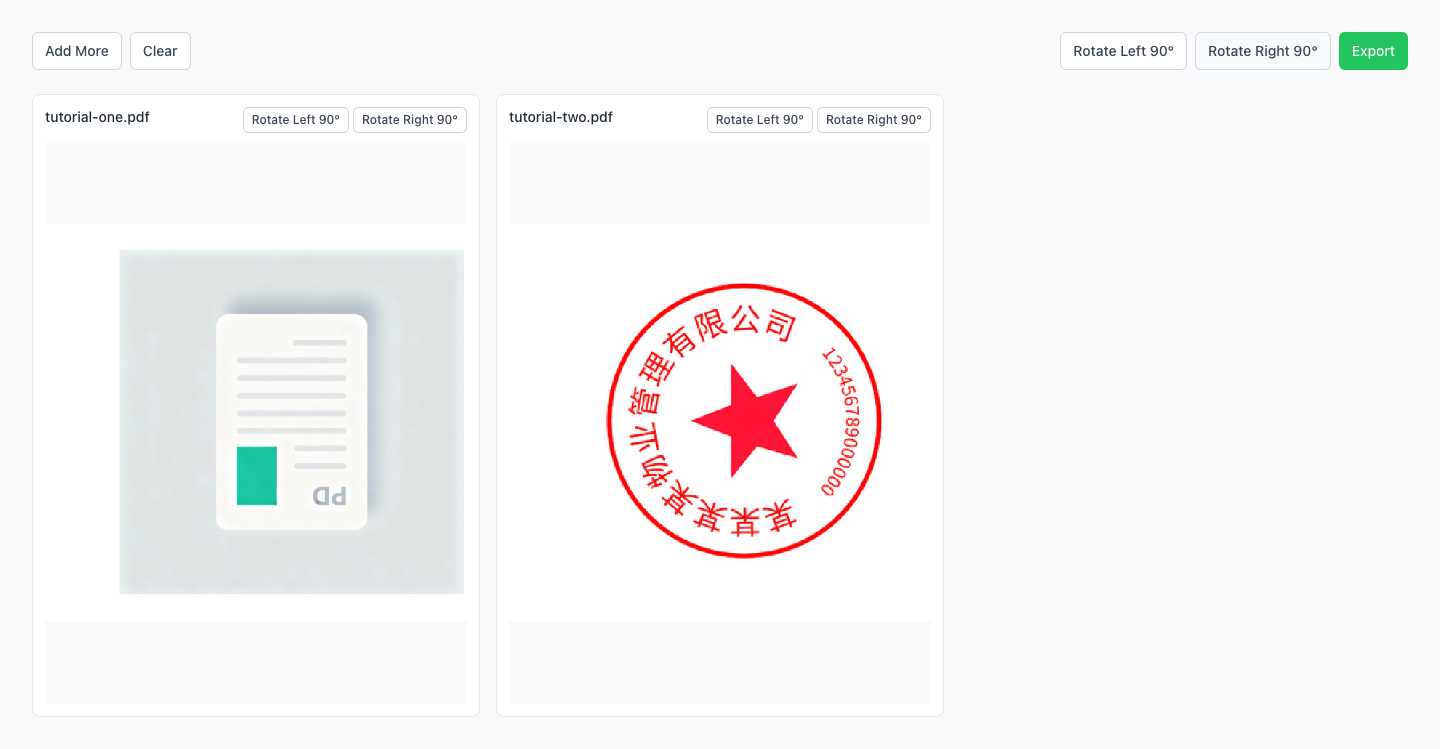Click top gray placeholder in tutorial-one card
The height and width of the screenshot is (749, 1440).
(256, 182)
